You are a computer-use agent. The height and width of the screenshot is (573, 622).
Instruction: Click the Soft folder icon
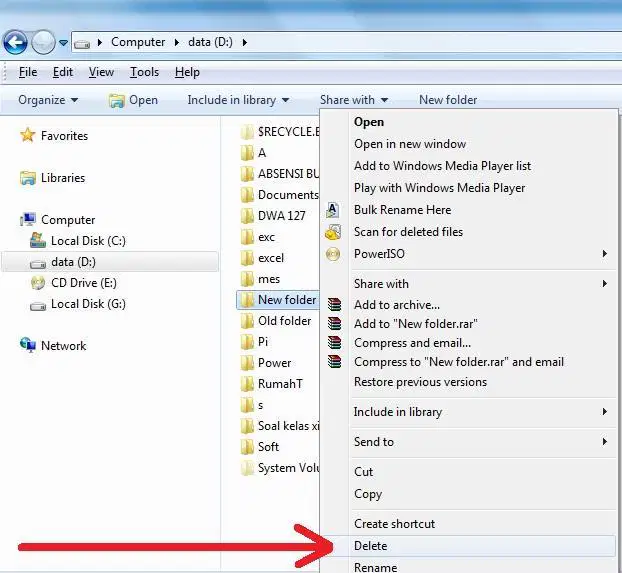tap(247, 447)
